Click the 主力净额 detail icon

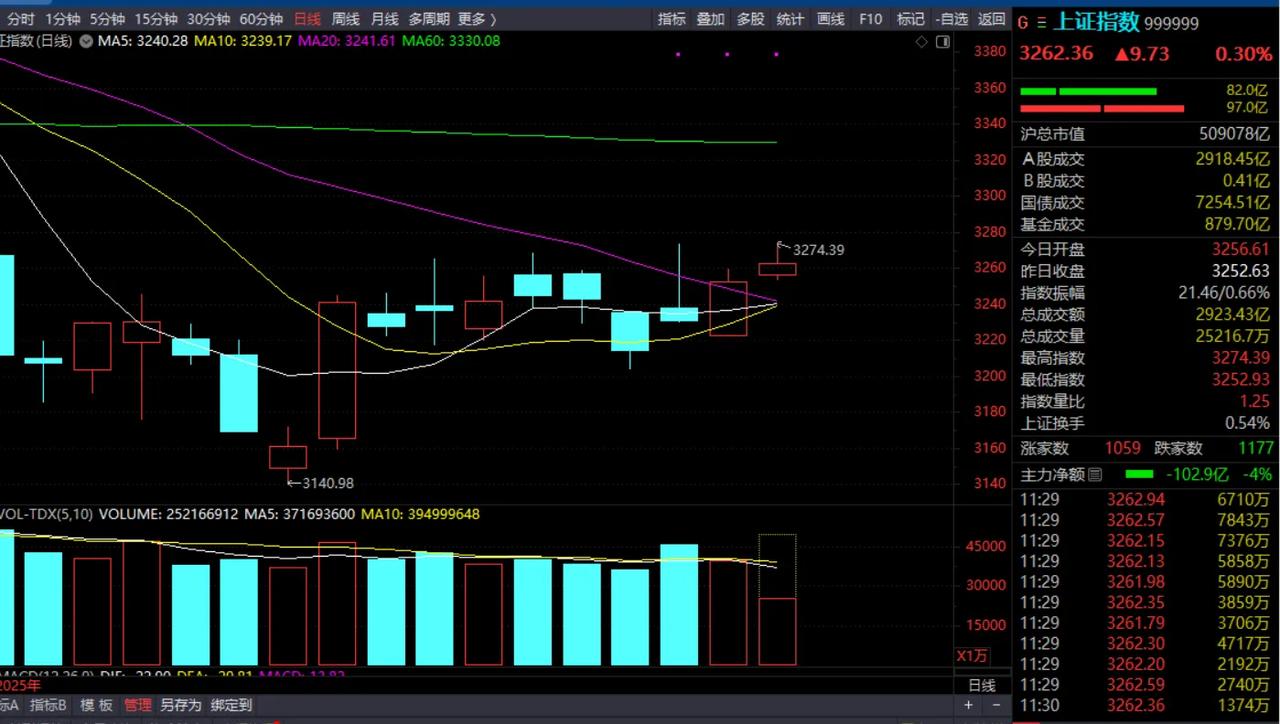[x=1095, y=474]
